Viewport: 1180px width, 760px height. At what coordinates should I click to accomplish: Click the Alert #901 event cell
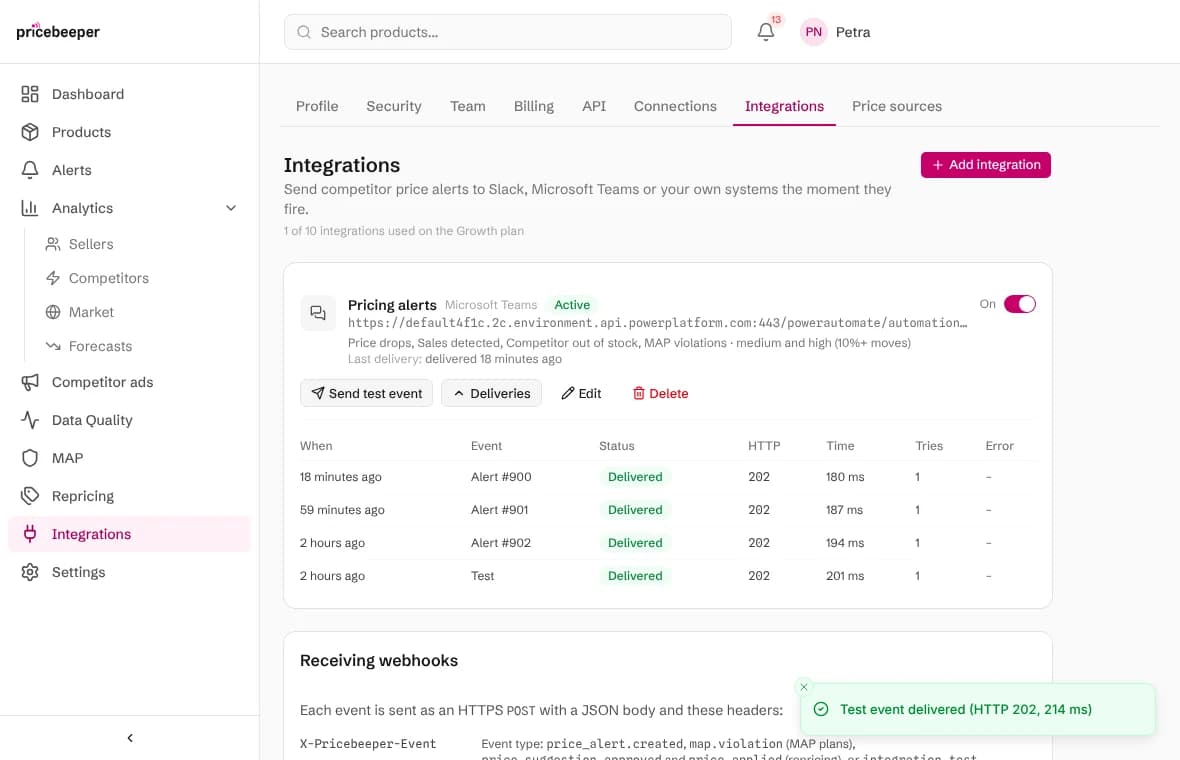tap(499, 509)
